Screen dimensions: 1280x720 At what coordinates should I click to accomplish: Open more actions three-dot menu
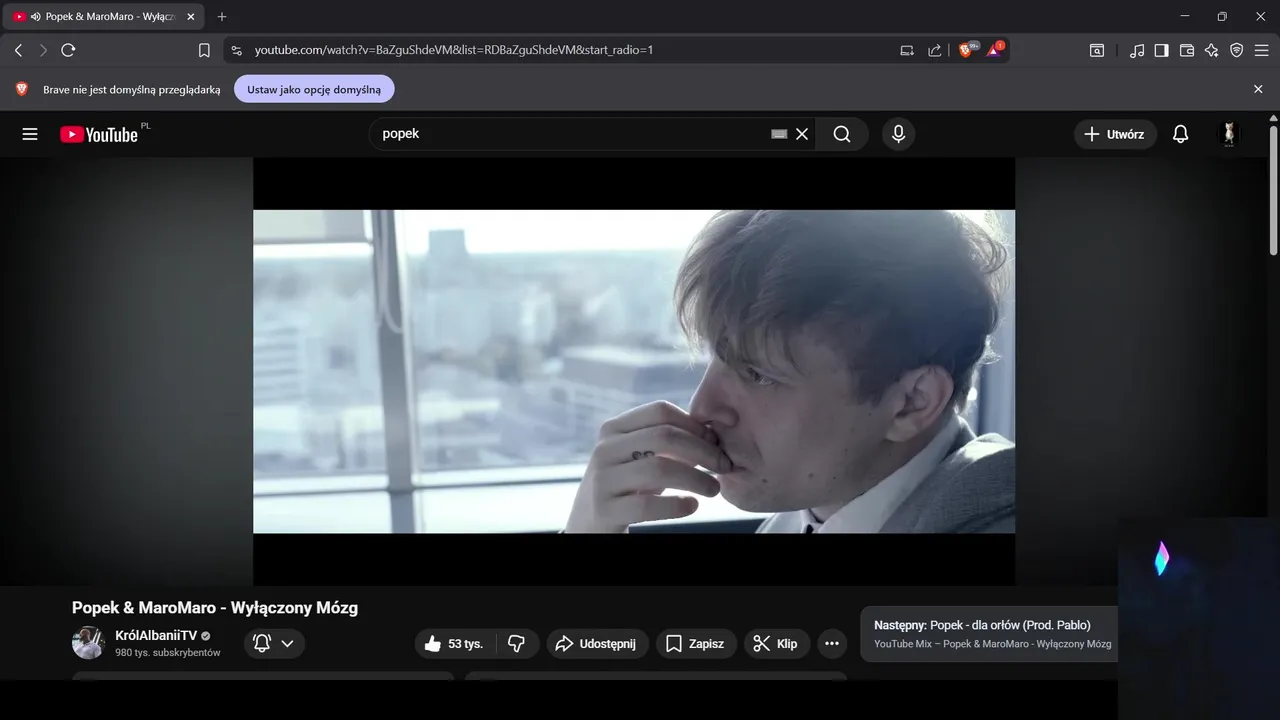pos(832,644)
